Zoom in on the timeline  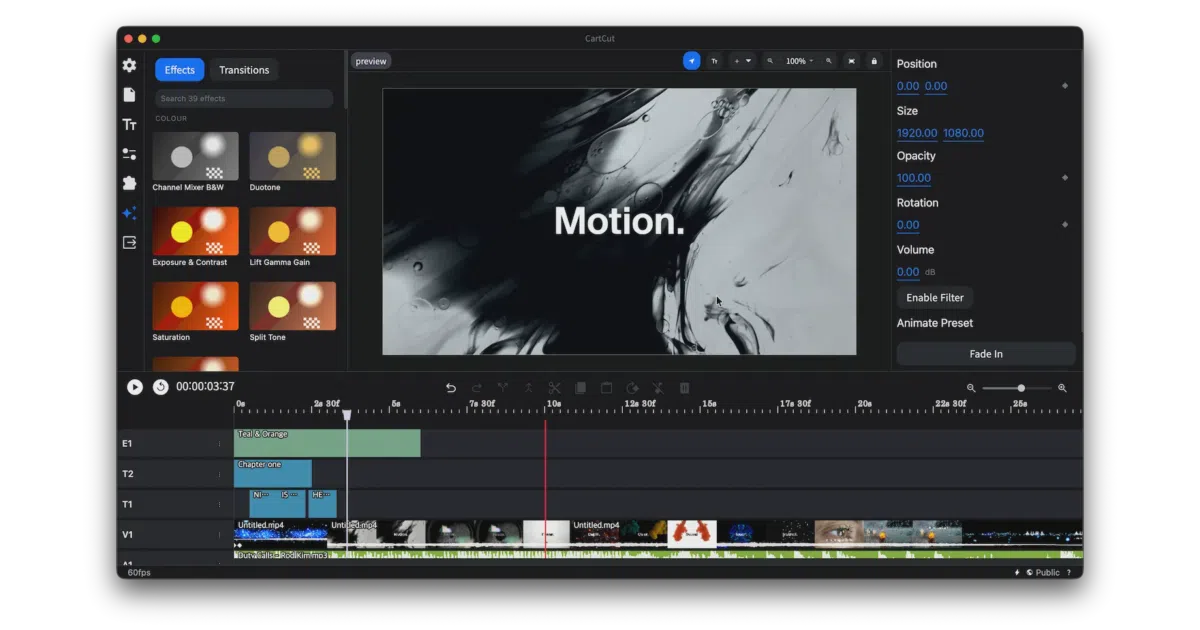pyautogui.click(x=1062, y=388)
